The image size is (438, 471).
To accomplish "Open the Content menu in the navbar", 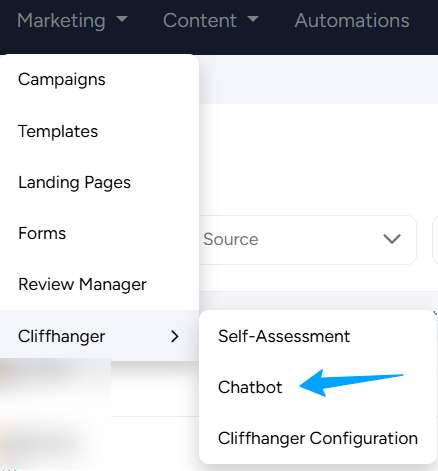I will click(x=211, y=21).
